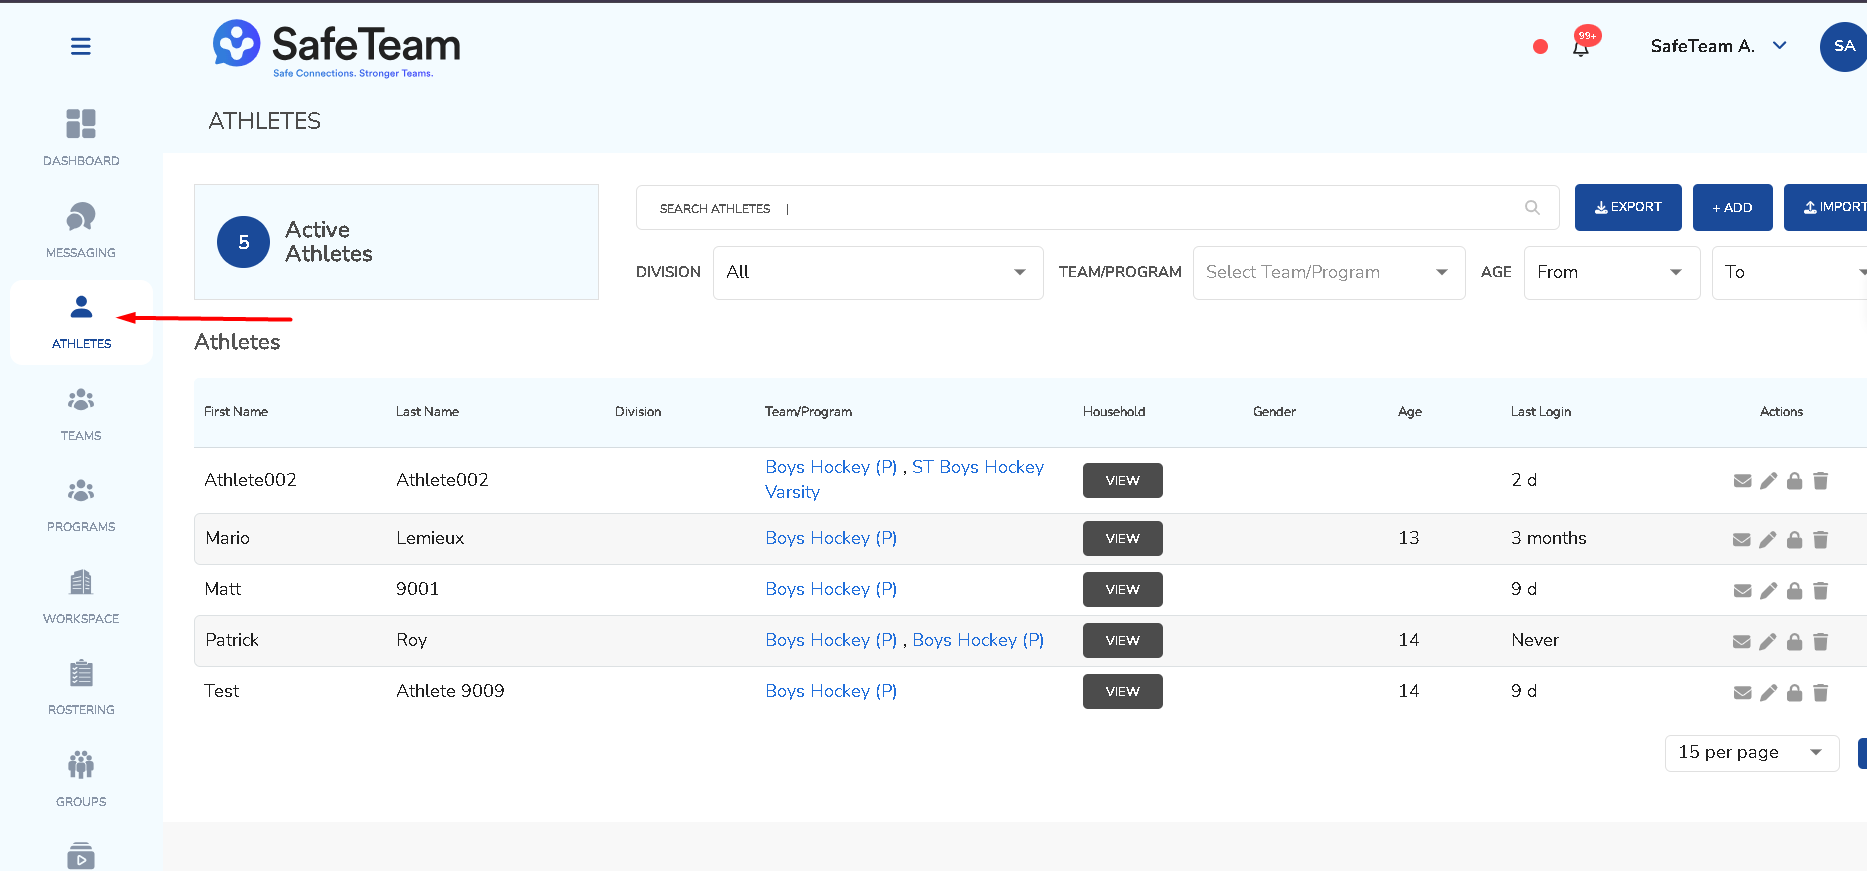
Task: Email Mario Lemieux via envelope icon
Action: [x=1742, y=540]
